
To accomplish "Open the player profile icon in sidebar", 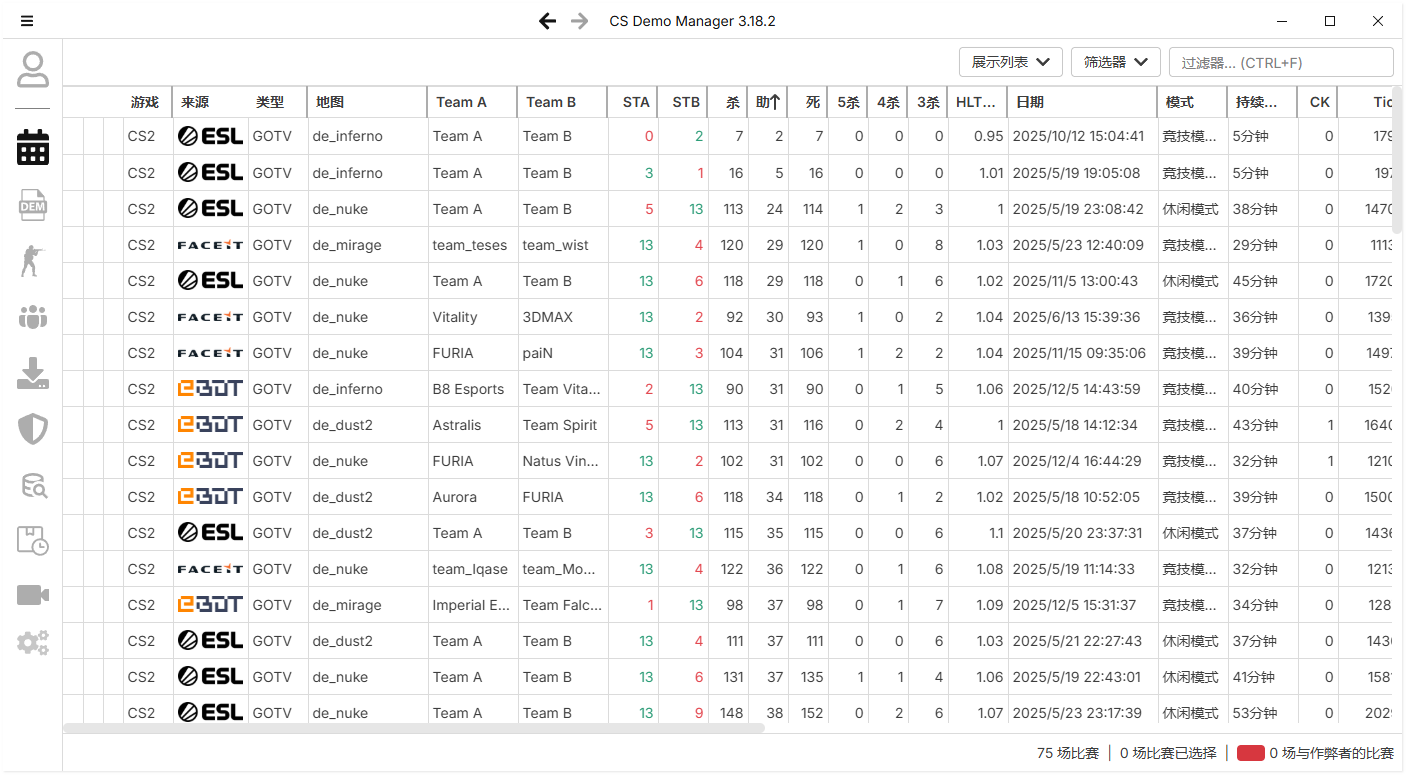I will 33,69.
